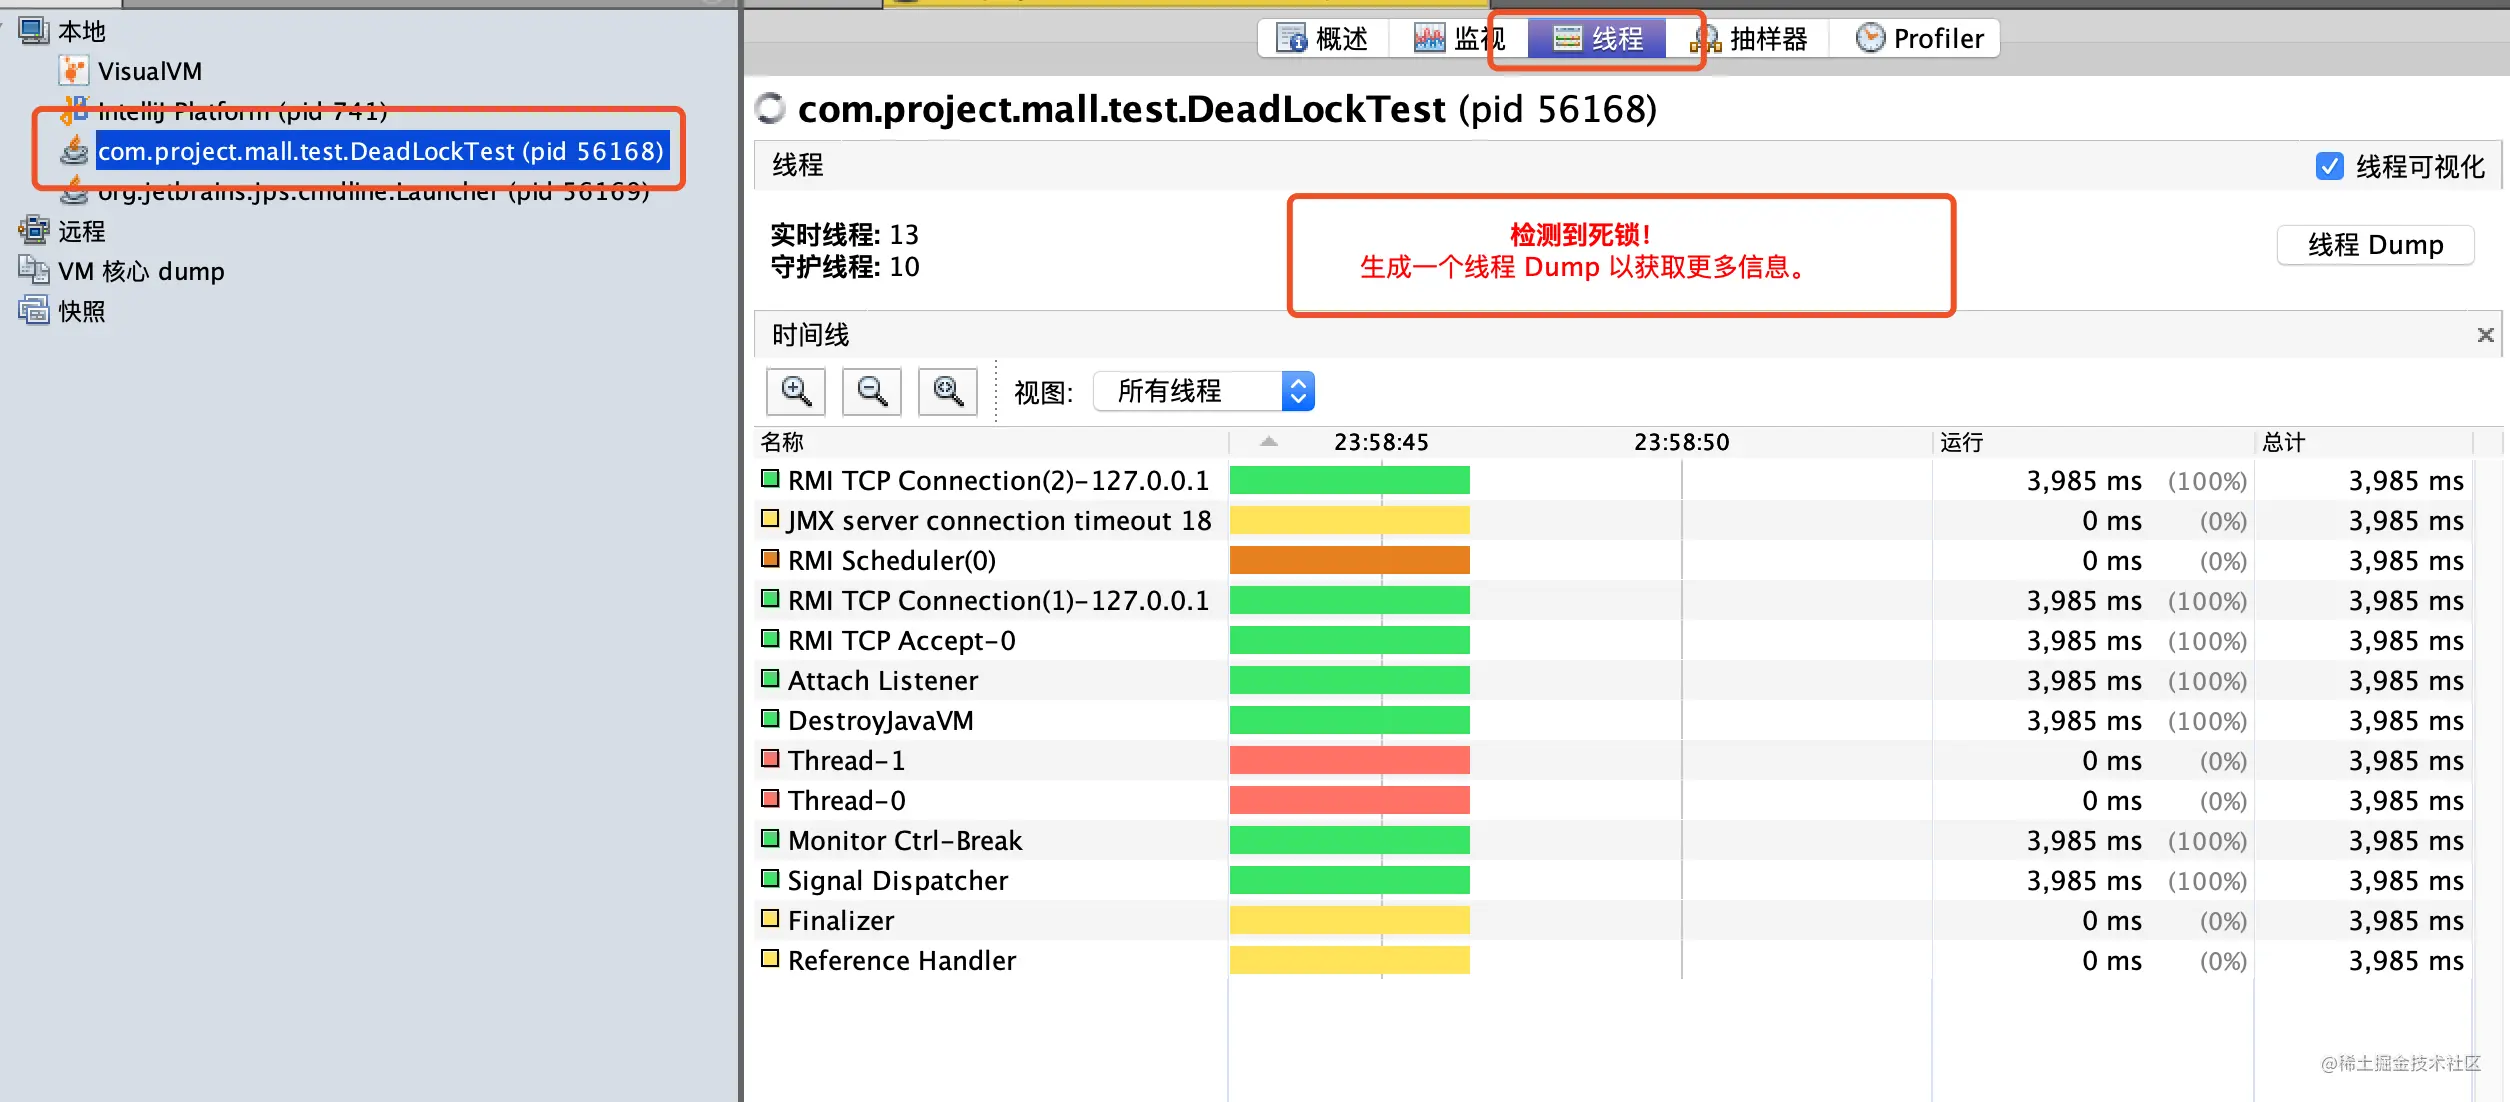Select the 'Monitor Ctrl-Break' thread name

click(x=905, y=841)
